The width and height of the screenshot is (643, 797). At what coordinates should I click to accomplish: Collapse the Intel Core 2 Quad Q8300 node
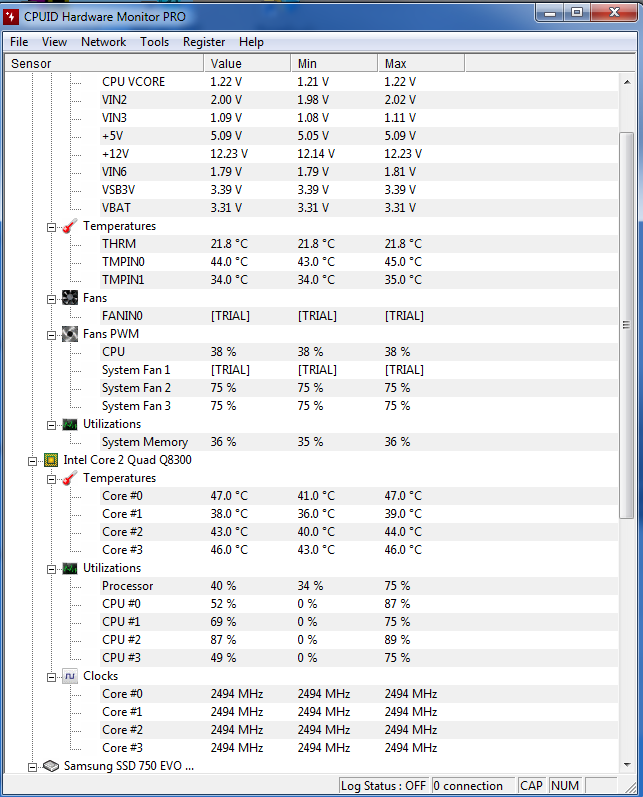point(33,461)
